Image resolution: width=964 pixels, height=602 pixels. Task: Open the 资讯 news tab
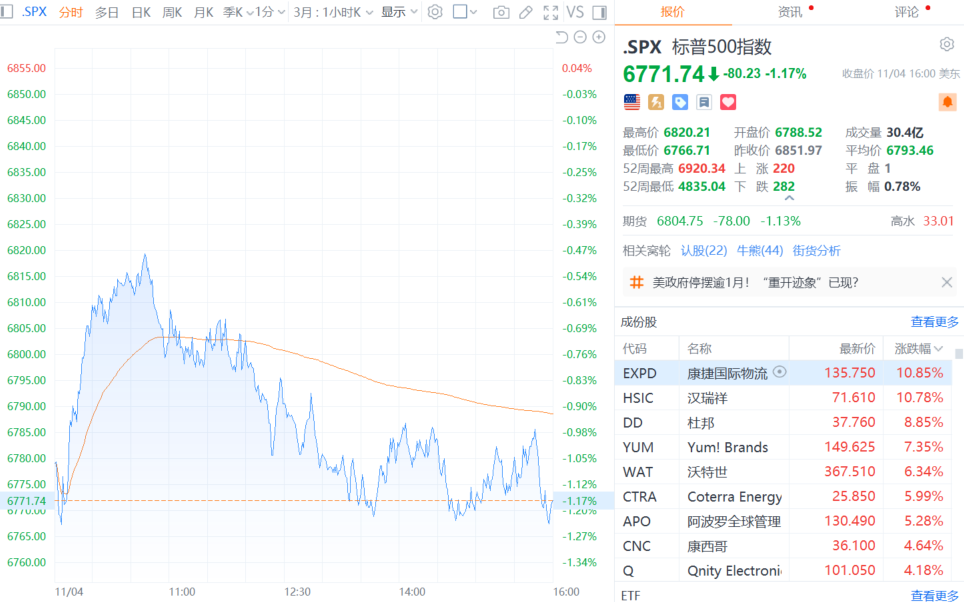pos(790,12)
